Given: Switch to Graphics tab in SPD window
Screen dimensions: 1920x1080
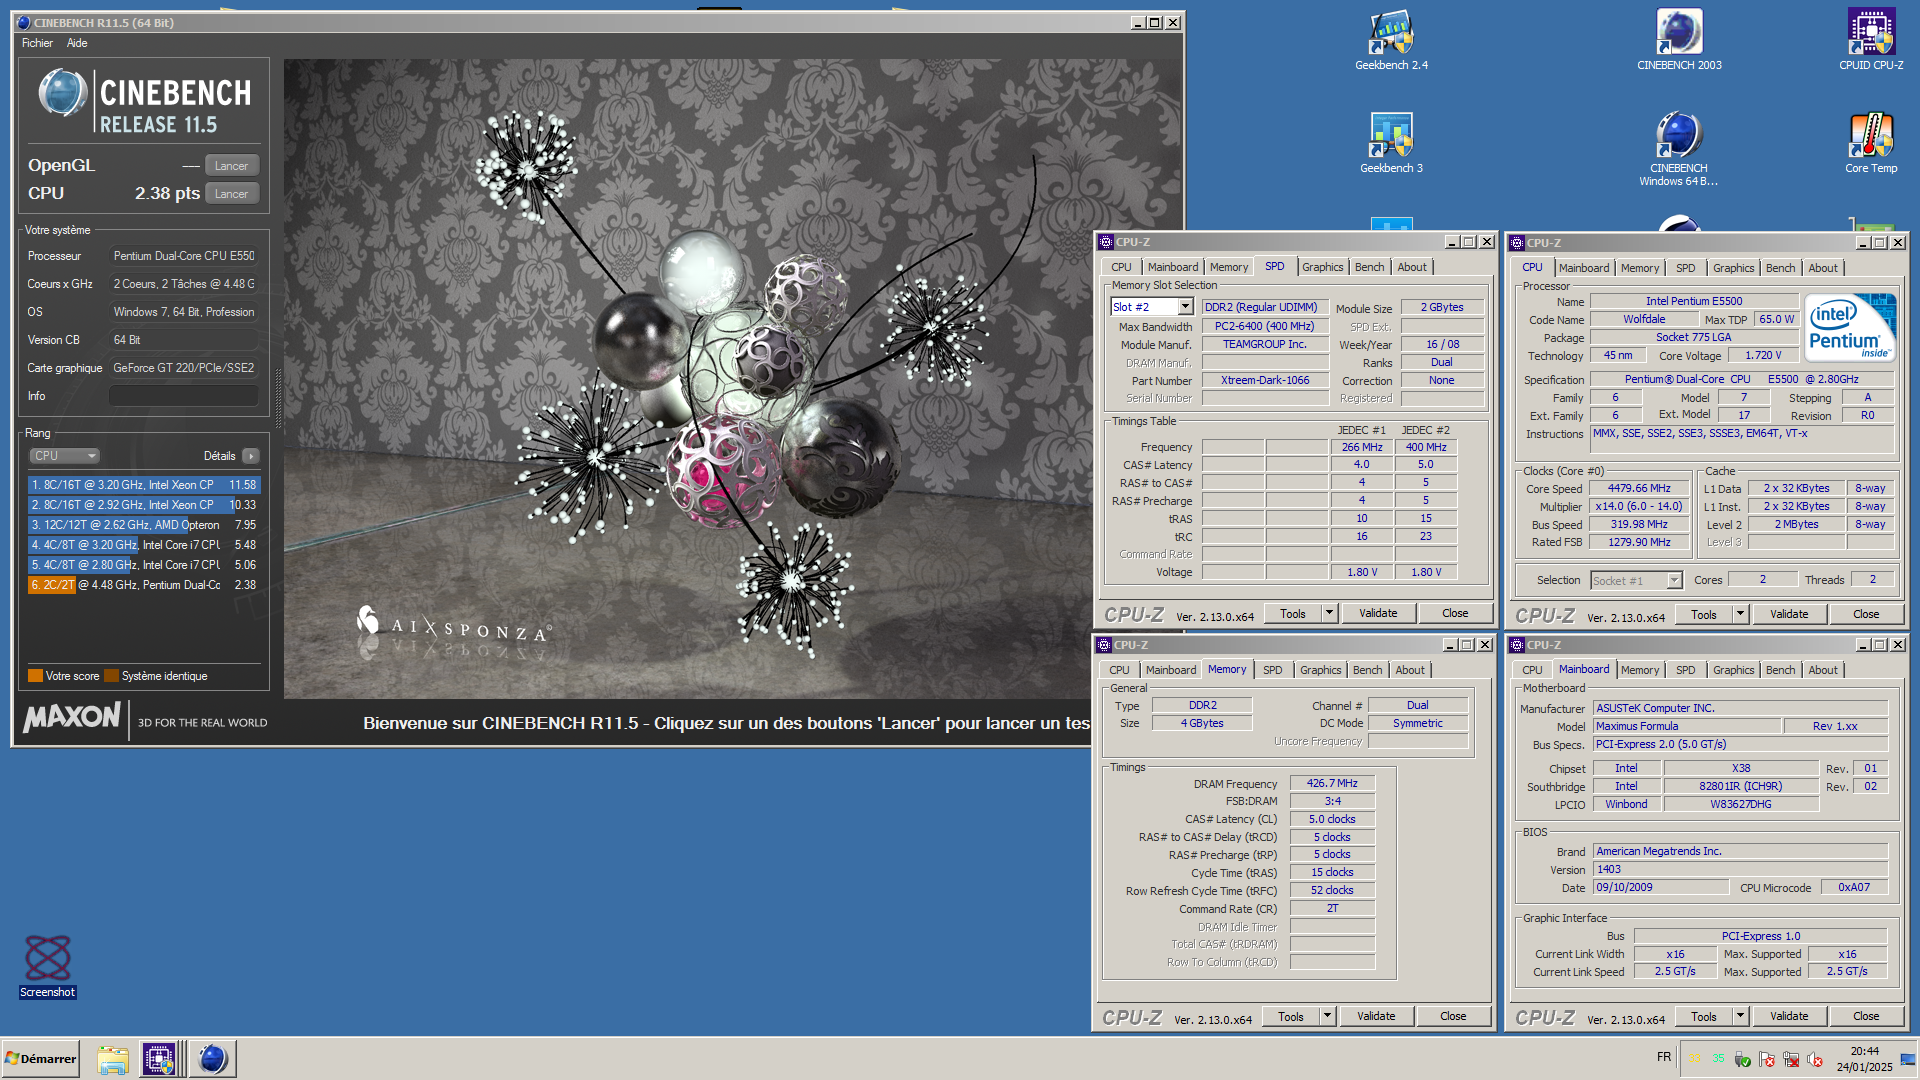Looking at the screenshot, I should [1322, 267].
